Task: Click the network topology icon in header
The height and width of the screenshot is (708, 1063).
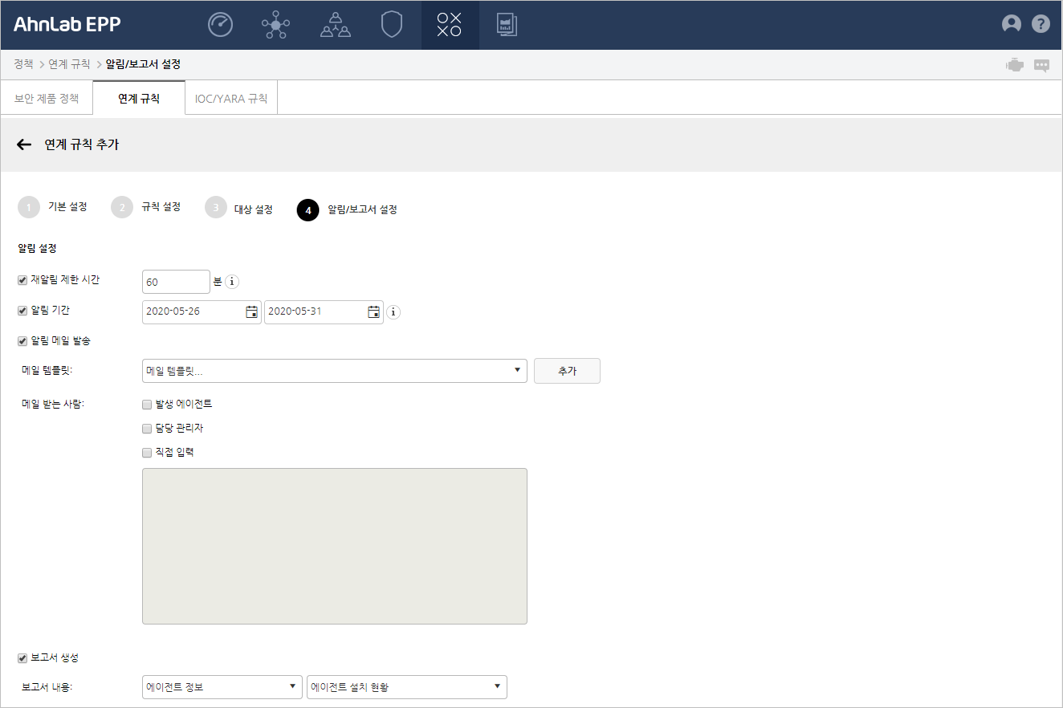Action: 276,25
